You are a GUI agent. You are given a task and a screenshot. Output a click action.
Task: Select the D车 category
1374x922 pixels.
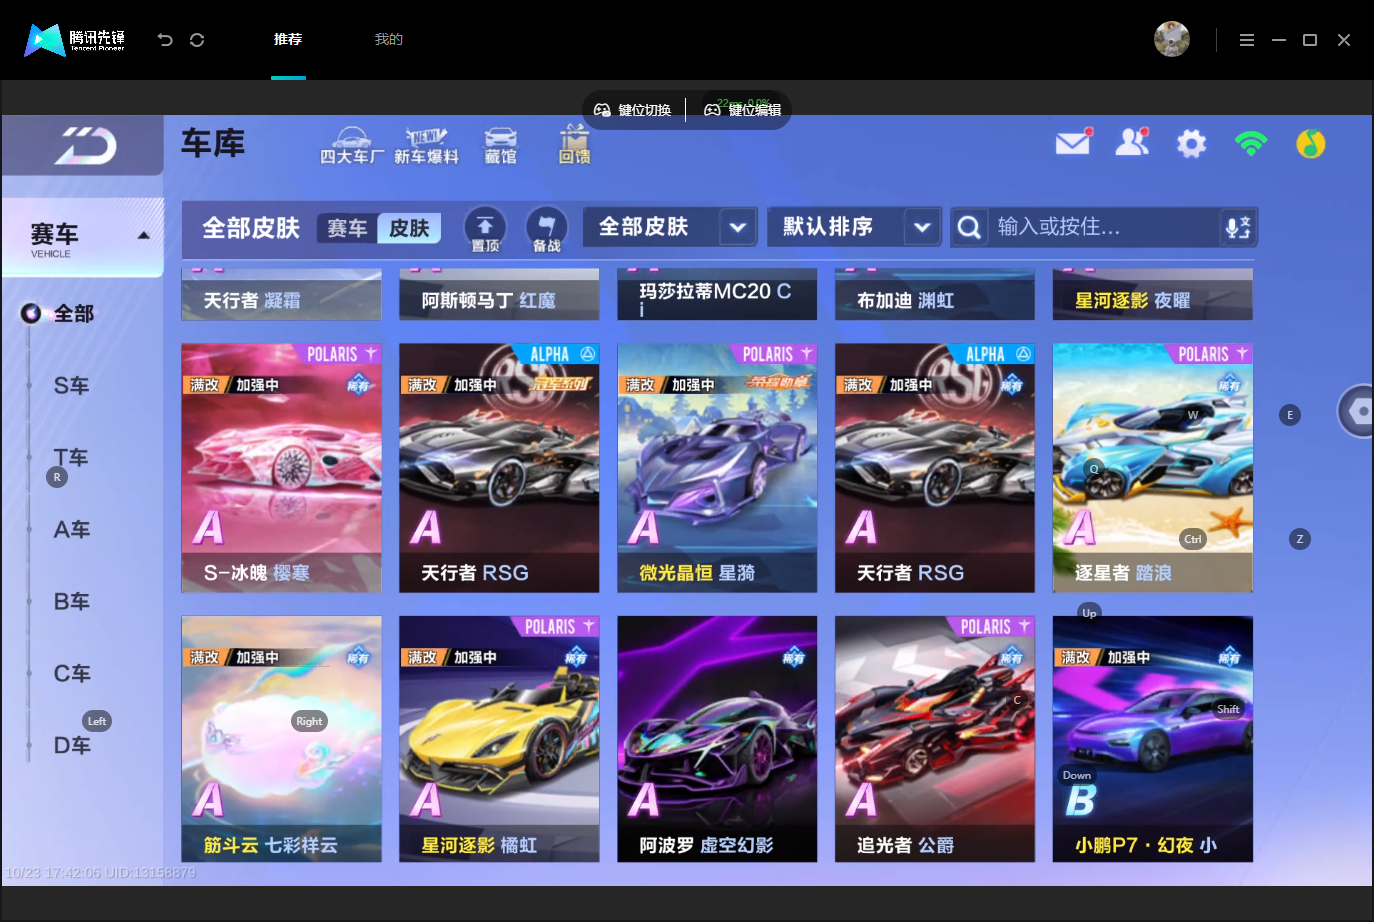tap(72, 746)
